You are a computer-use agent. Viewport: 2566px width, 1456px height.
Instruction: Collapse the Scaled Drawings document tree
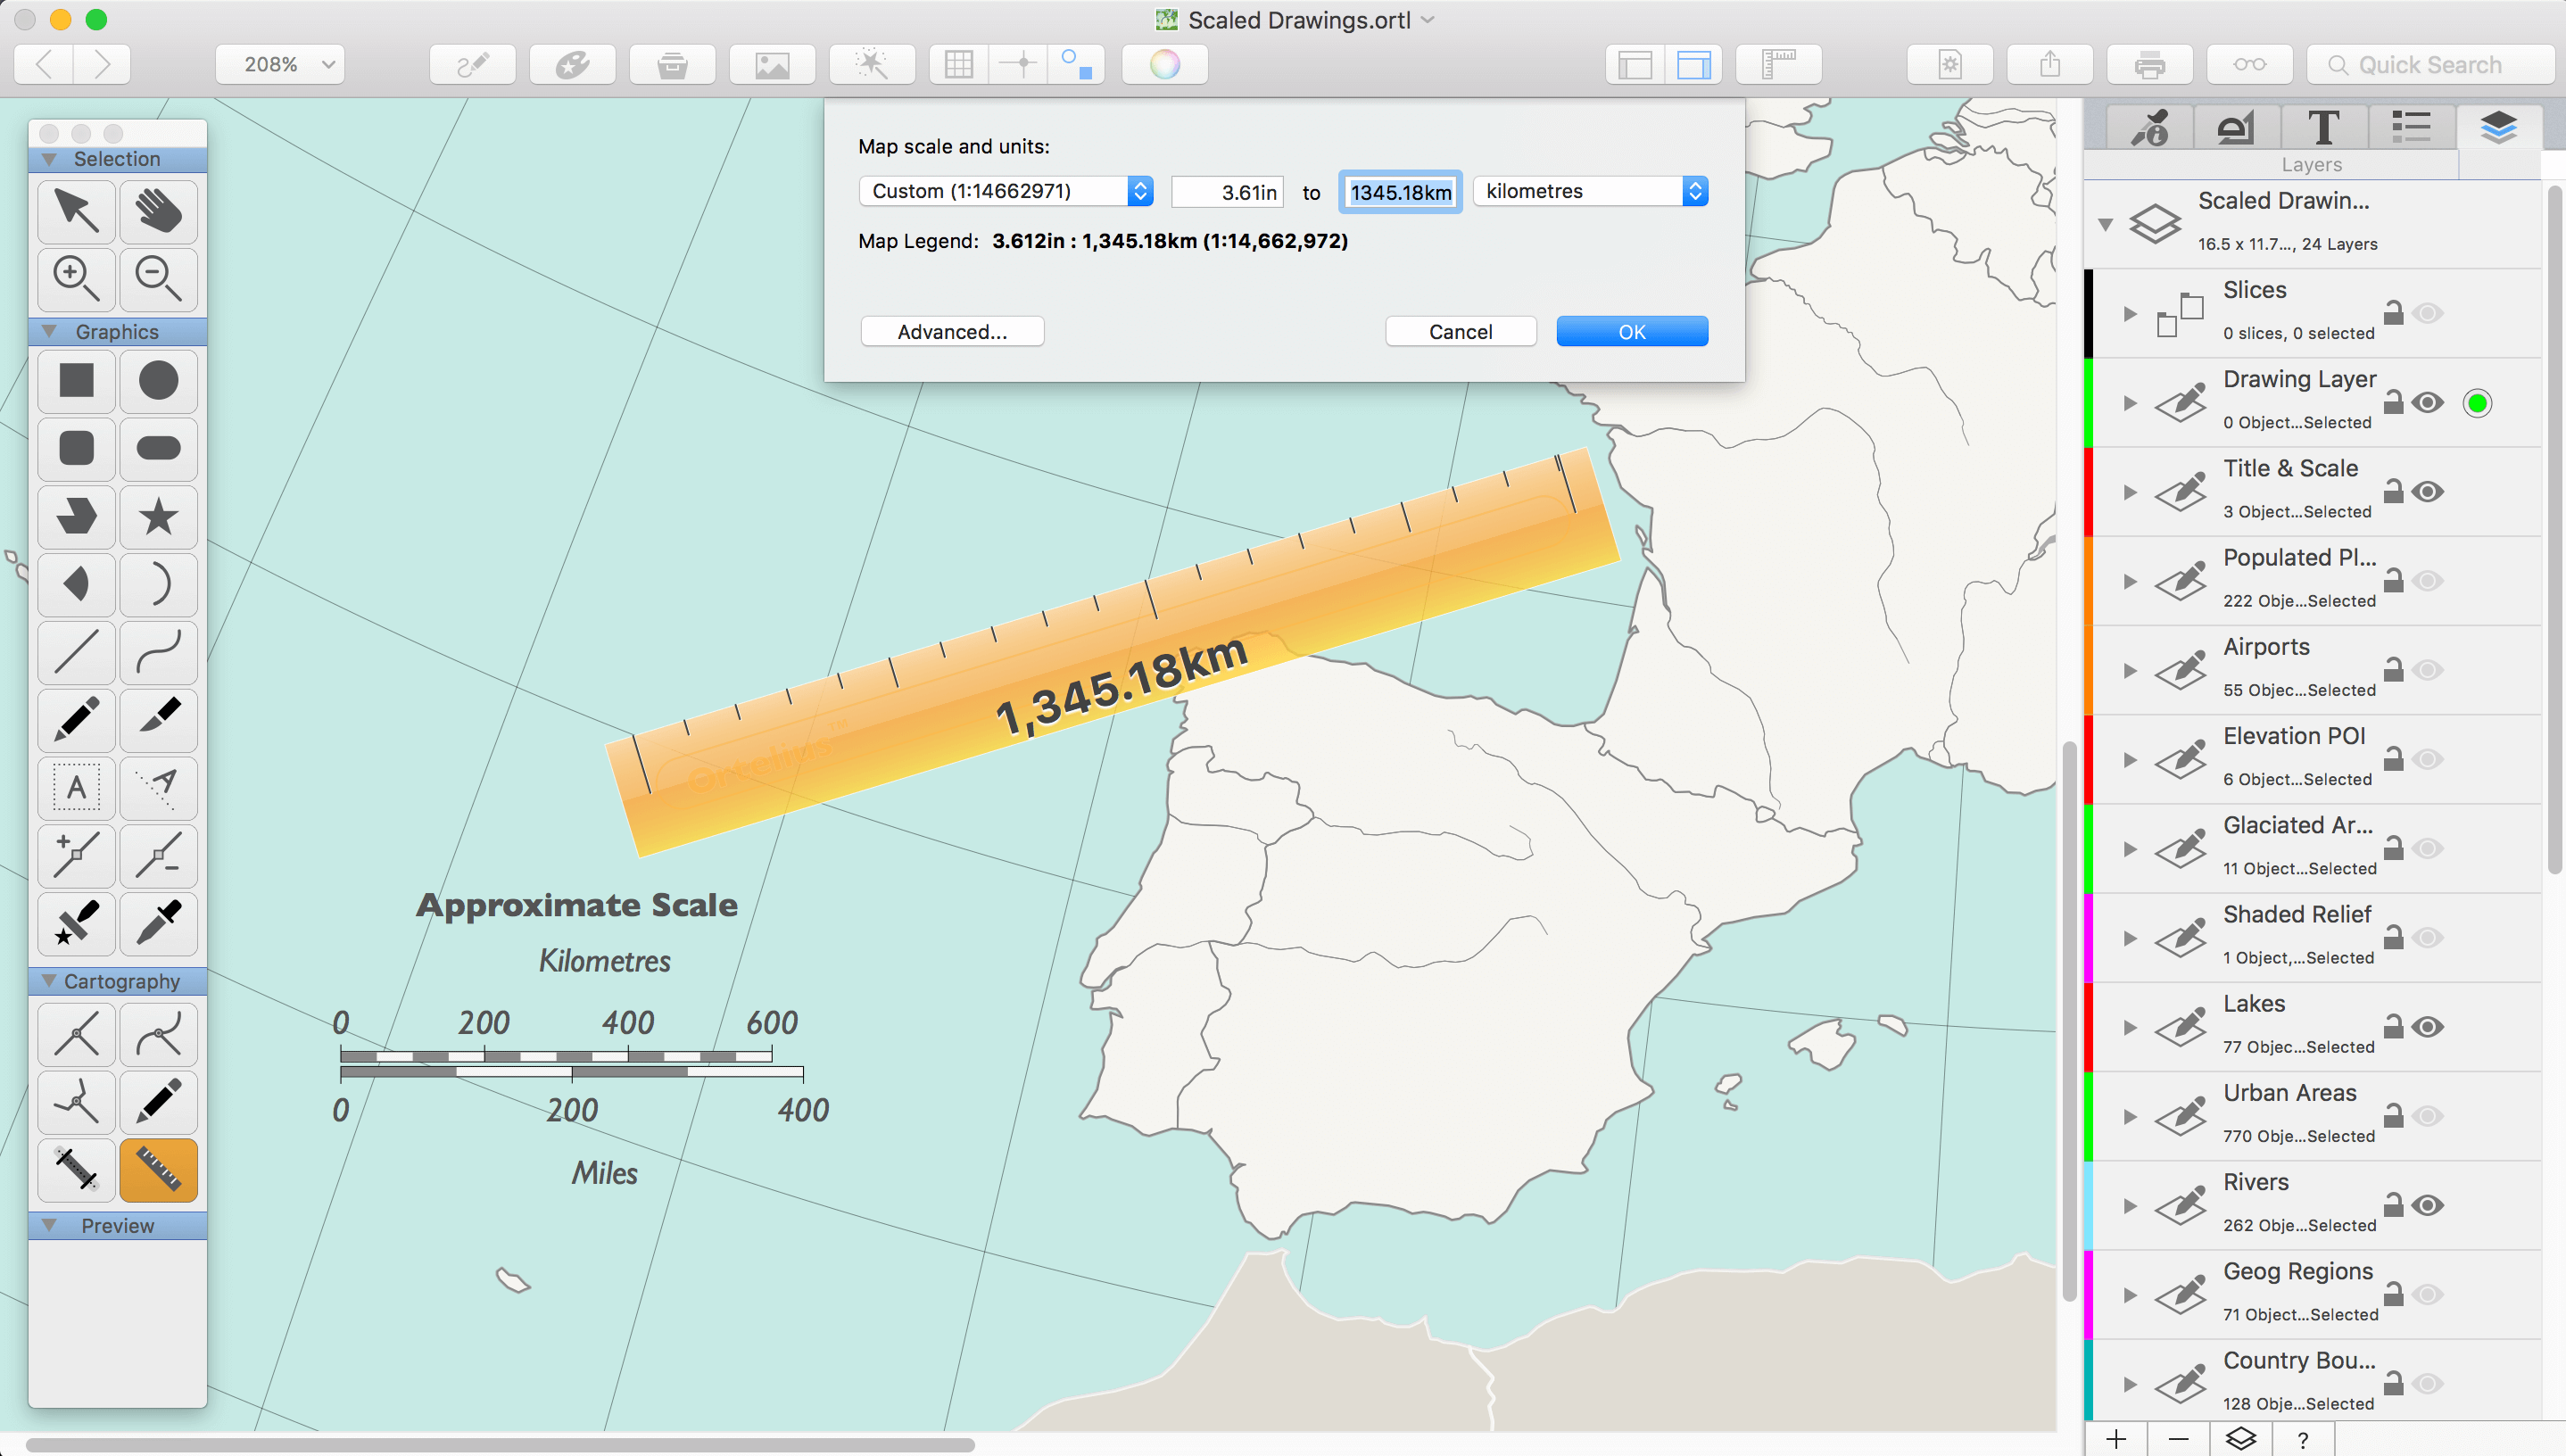[2106, 224]
